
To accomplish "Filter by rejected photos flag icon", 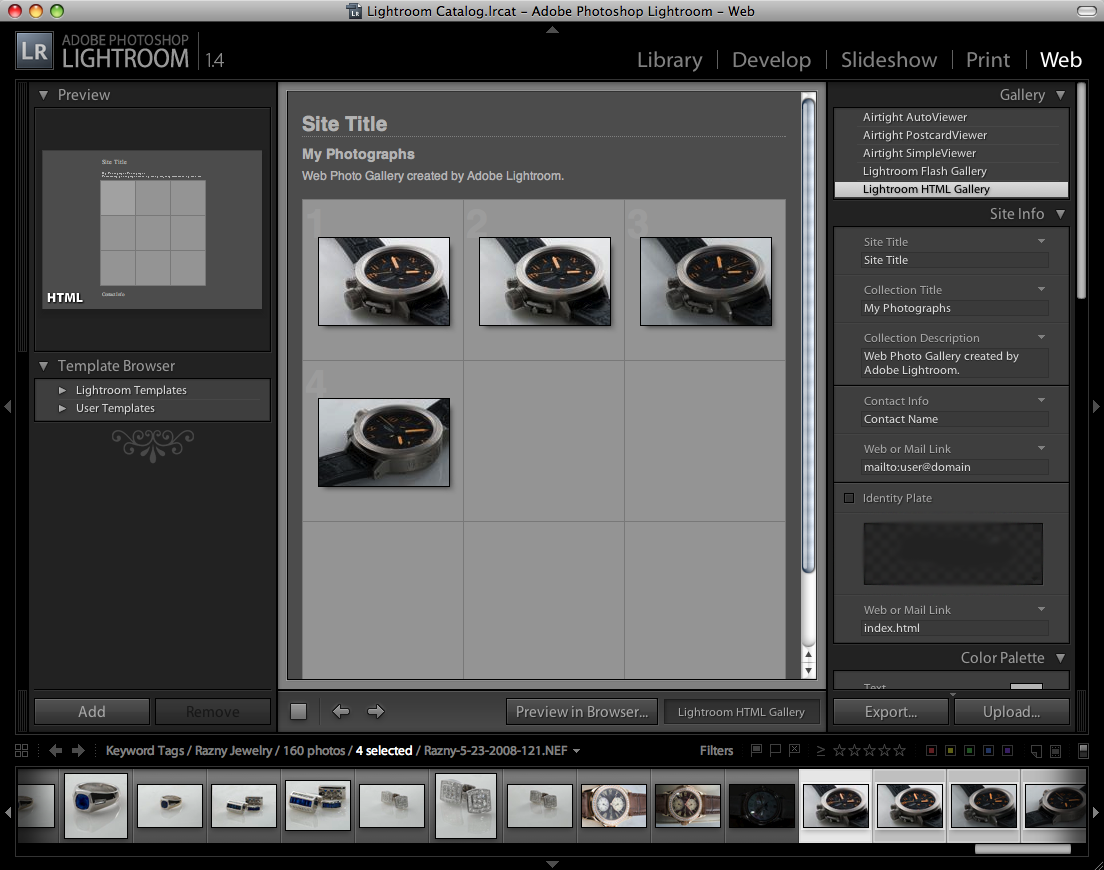I will click(x=794, y=750).
